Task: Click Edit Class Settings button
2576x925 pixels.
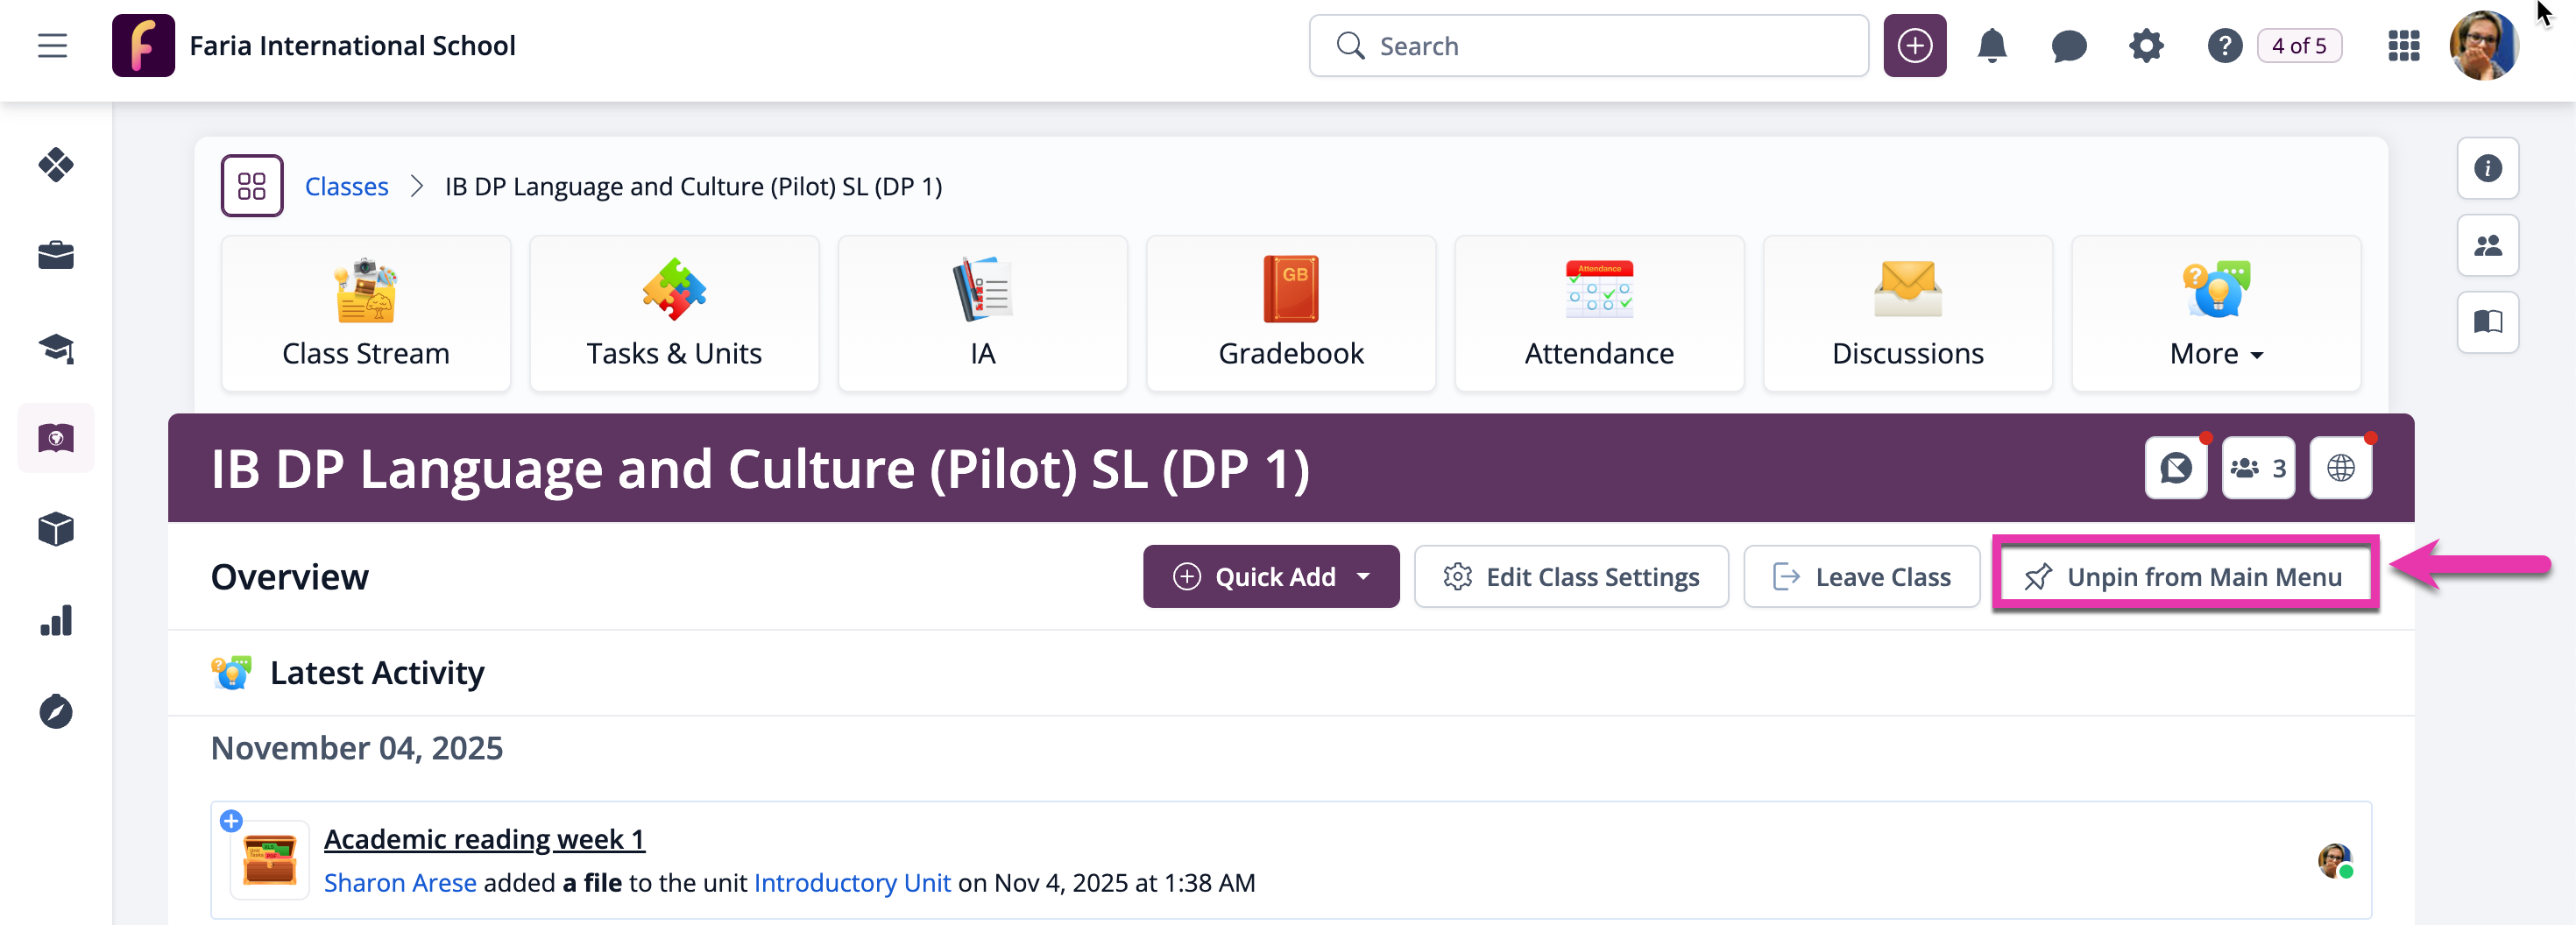Action: [x=1571, y=577]
